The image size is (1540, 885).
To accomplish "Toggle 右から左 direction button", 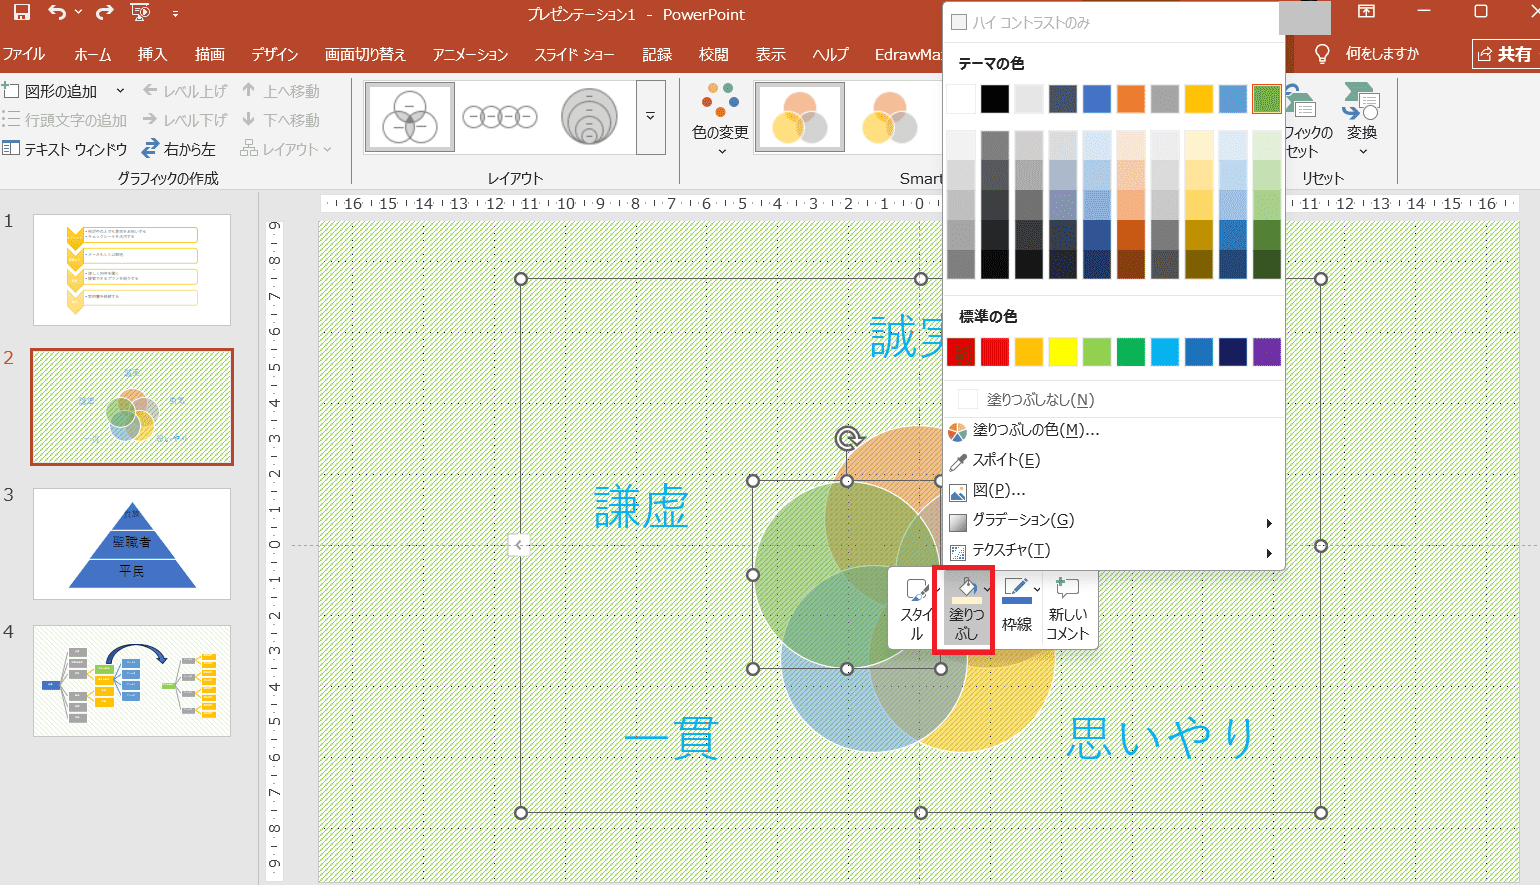I will tap(179, 149).
